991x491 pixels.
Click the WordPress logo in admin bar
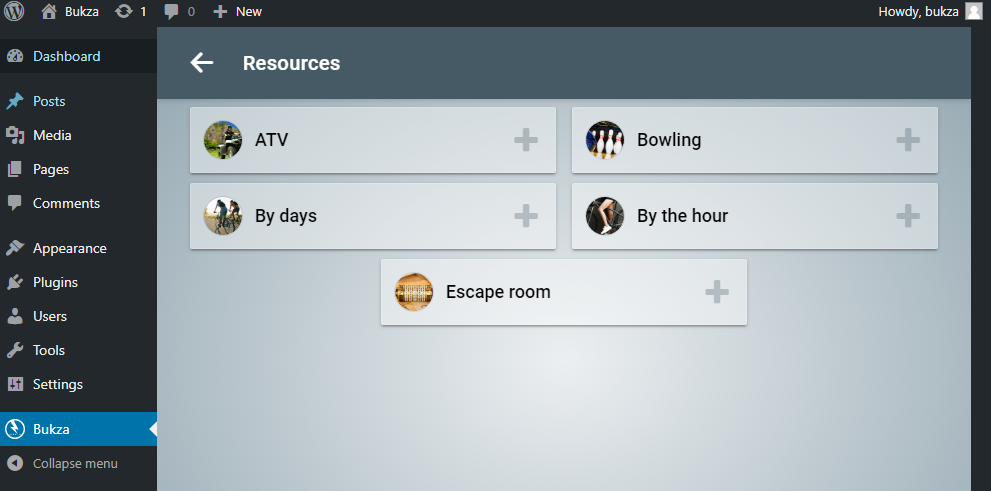14,12
